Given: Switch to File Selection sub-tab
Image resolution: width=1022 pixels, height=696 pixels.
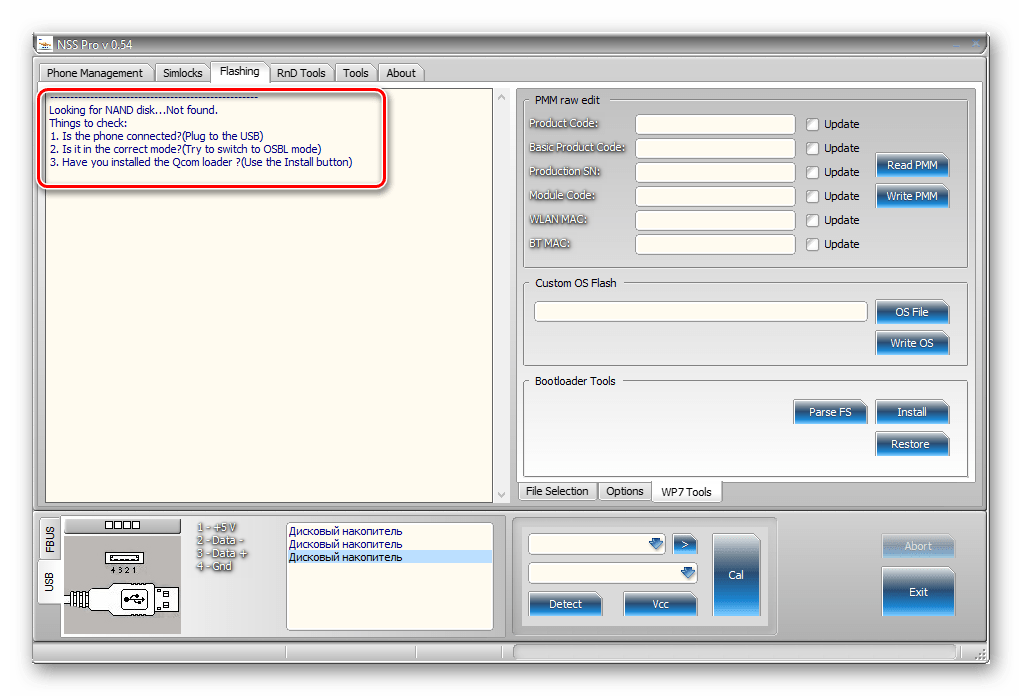Looking at the screenshot, I should point(557,491).
